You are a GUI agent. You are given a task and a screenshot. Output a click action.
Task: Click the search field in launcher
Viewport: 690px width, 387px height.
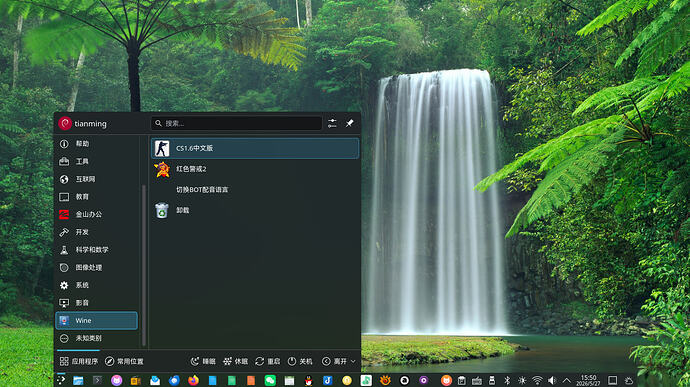pos(236,123)
